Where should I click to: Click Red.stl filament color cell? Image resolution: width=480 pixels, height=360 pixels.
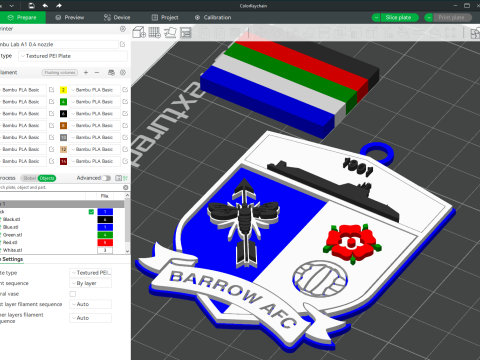[x=105, y=242]
